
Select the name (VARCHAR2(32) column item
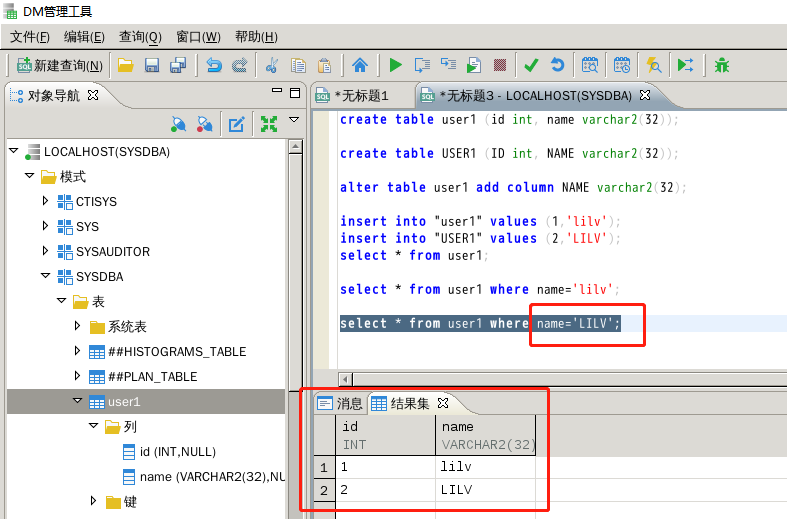[204, 477]
